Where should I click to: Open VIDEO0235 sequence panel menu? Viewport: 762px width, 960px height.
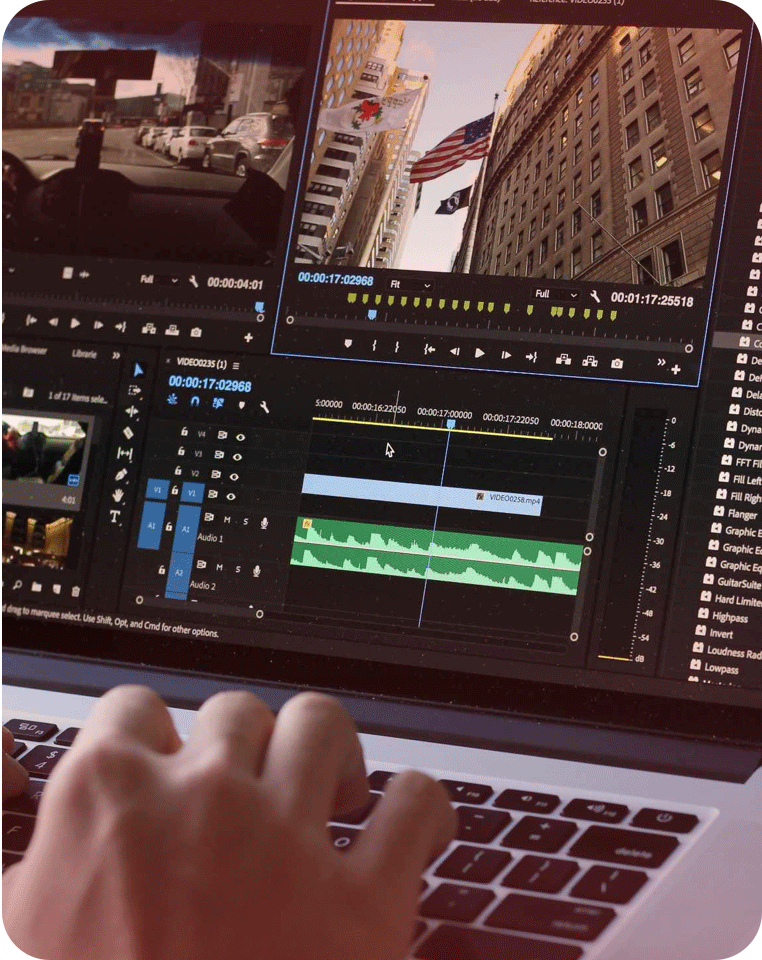point(235,364)
